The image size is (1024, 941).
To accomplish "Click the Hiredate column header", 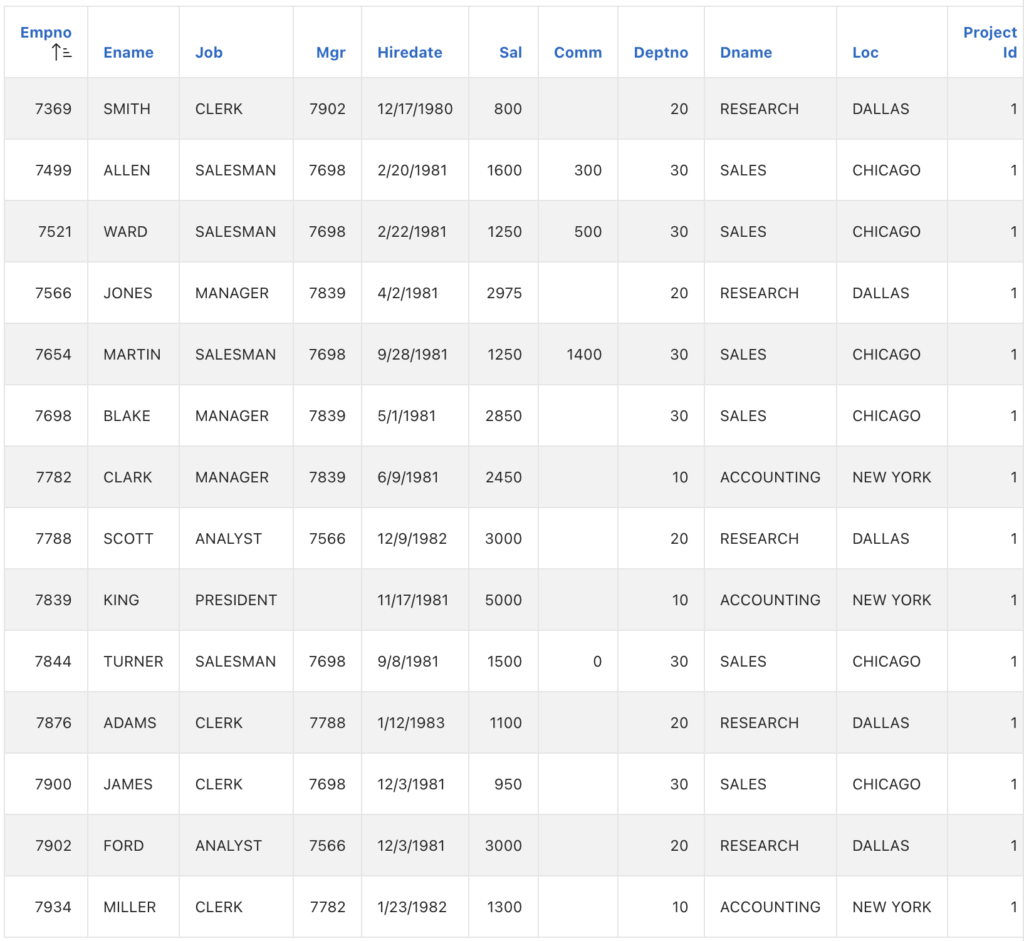I will [x=409, y=53].
